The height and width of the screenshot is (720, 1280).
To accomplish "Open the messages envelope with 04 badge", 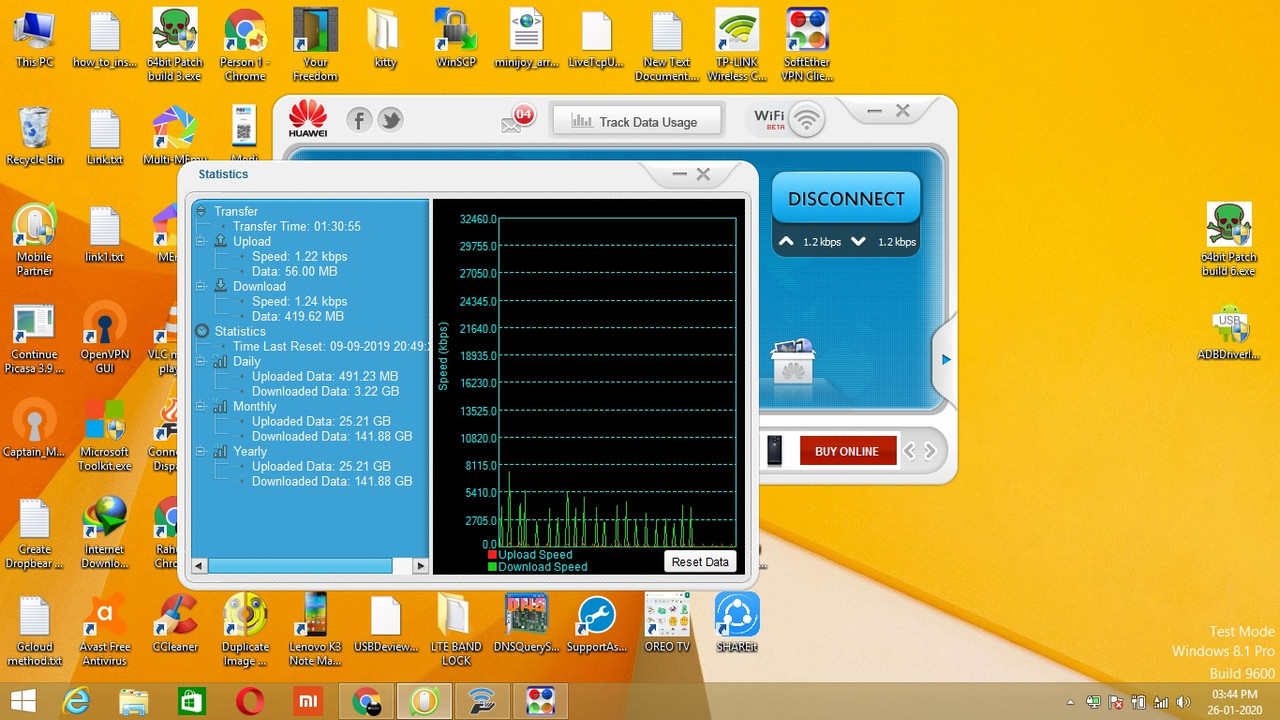I will coord(517,120).
